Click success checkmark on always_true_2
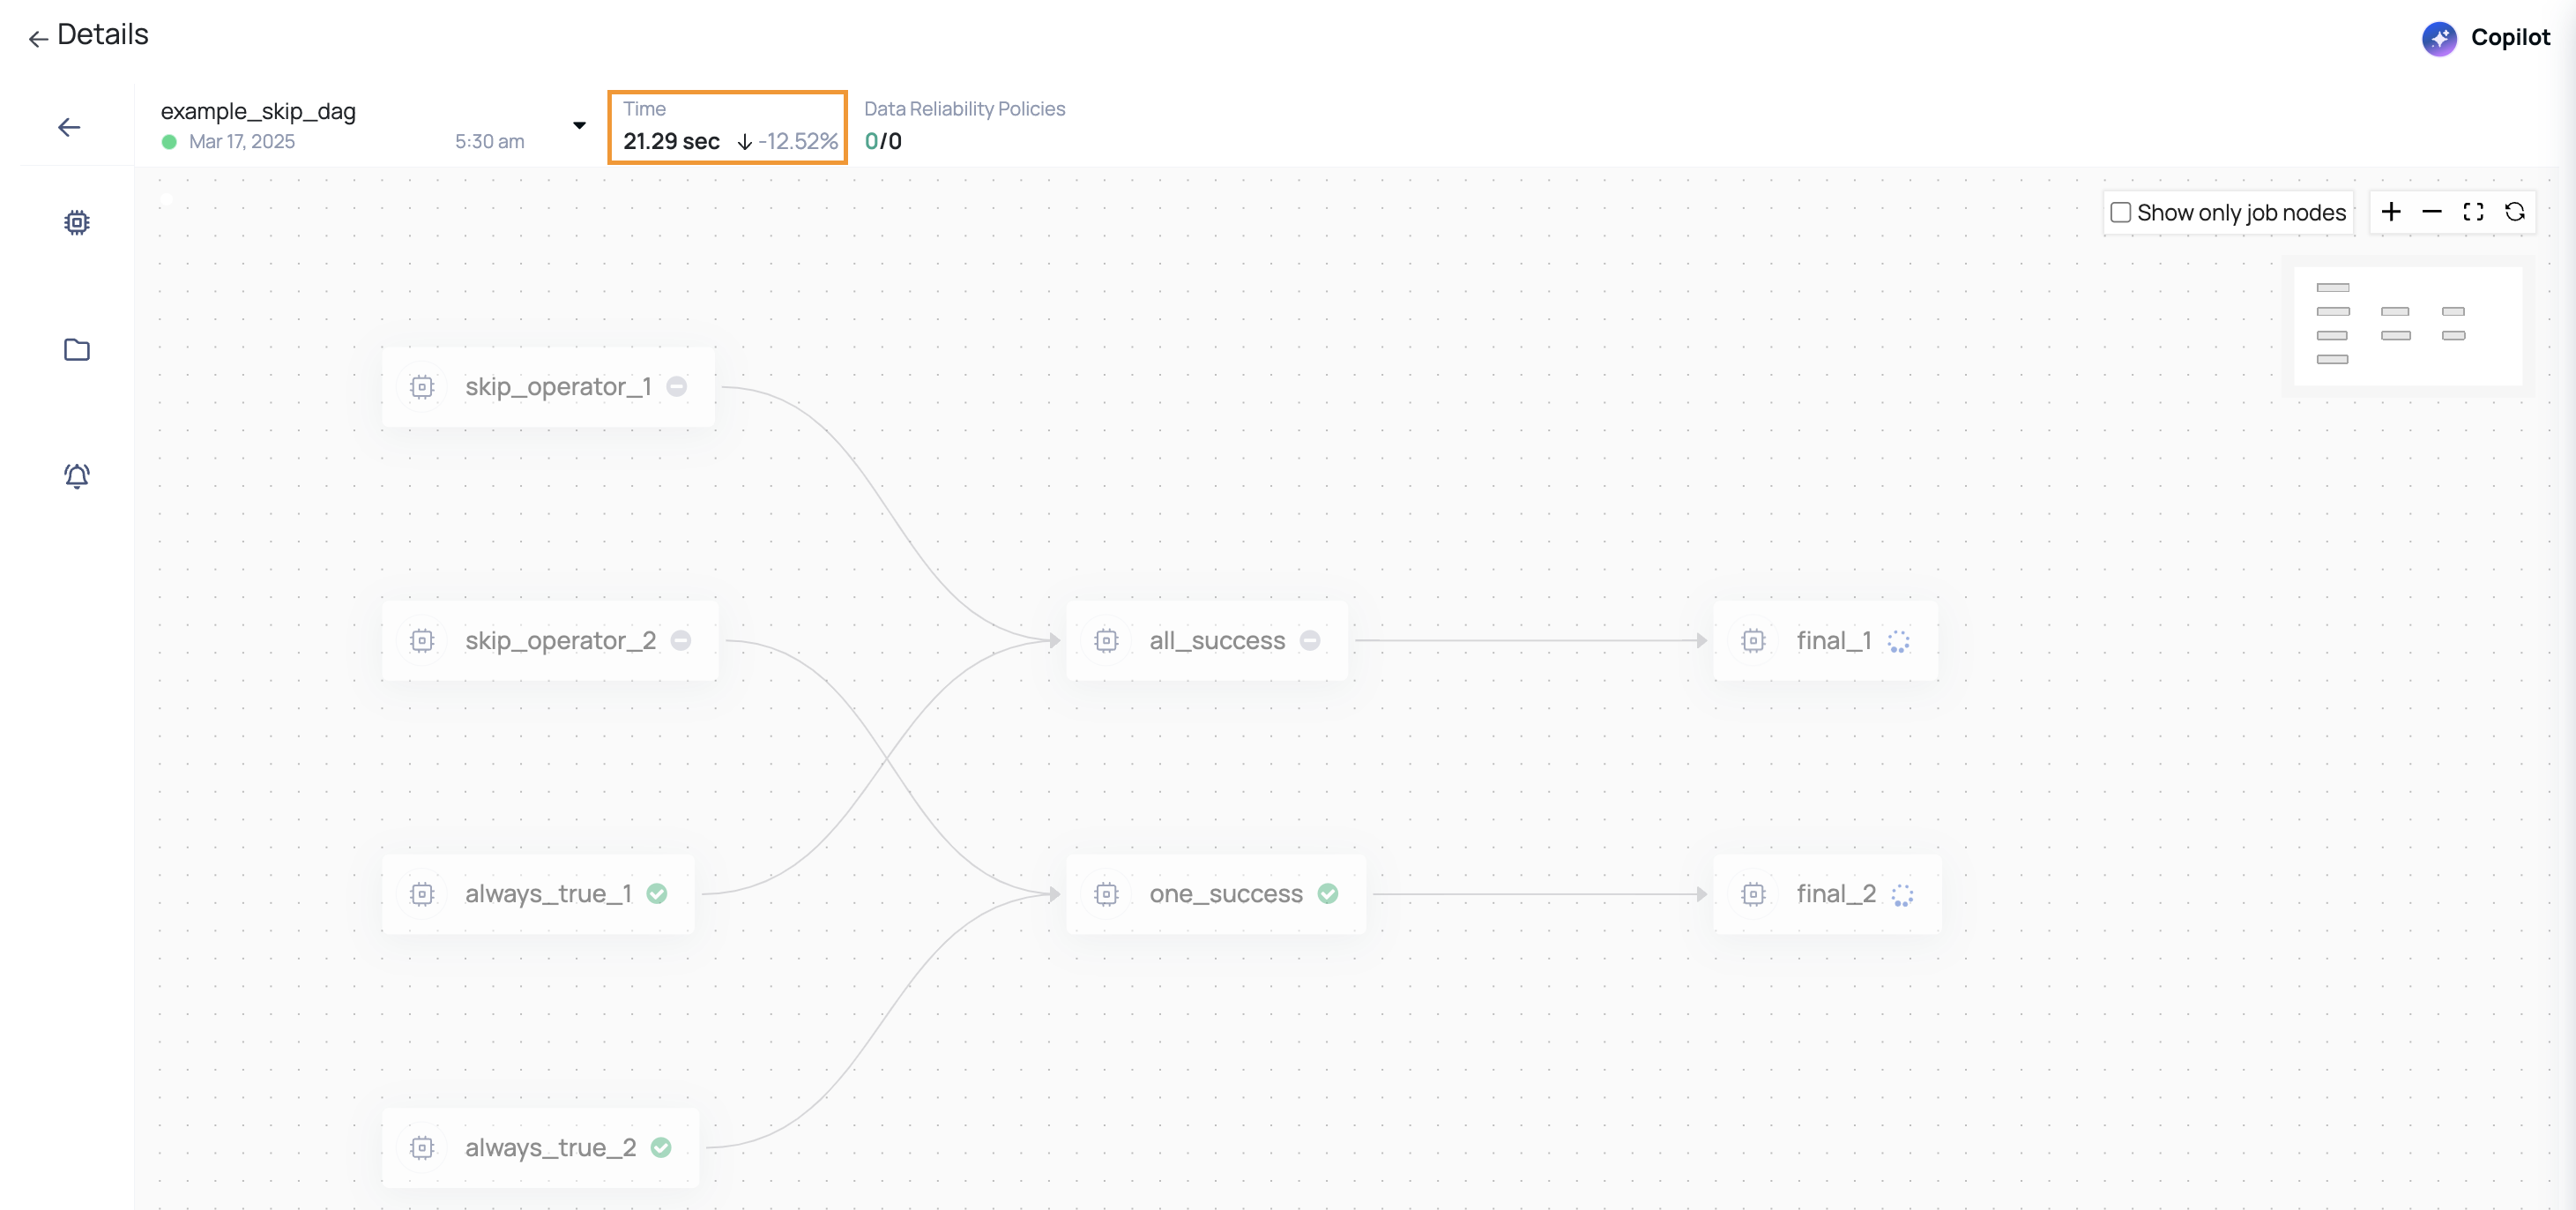This screenshot has height=1210, width=2576. pos(661,1147)
